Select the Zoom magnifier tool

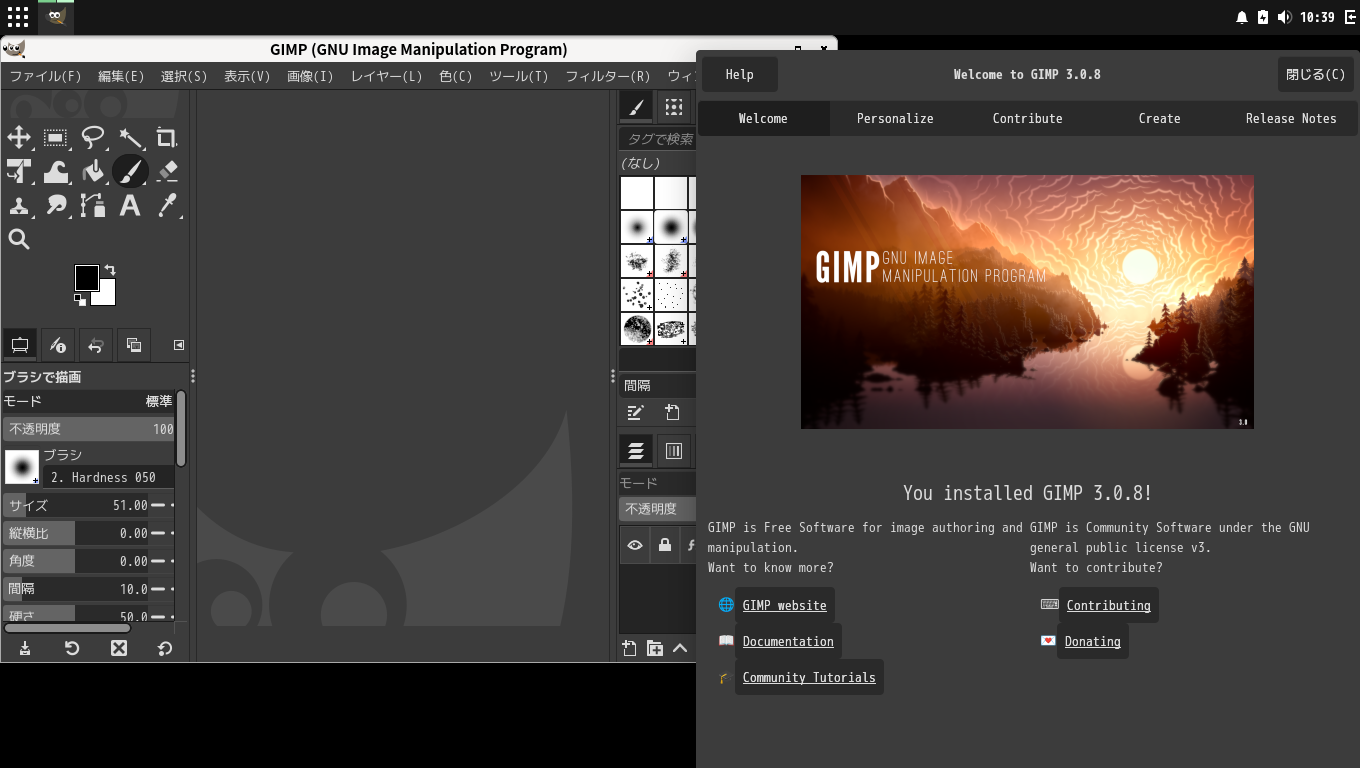19,240
